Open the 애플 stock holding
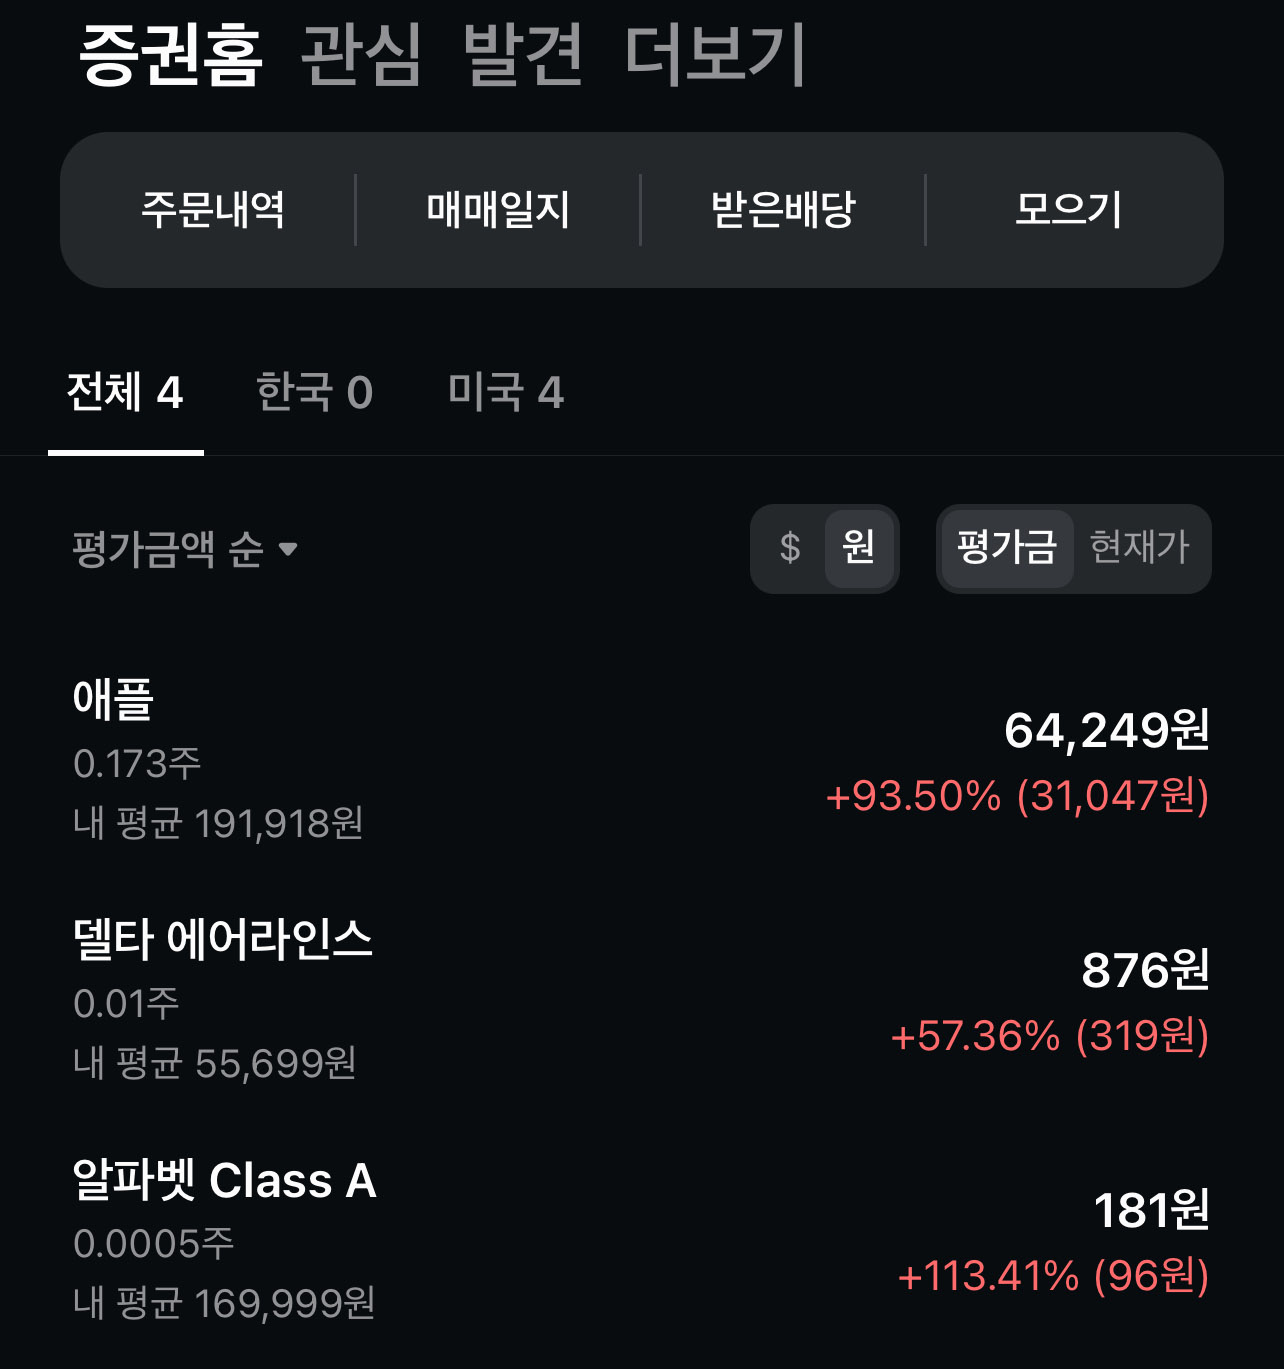The height and width of the screenshot is (1369, 1284). coord(640,760)
